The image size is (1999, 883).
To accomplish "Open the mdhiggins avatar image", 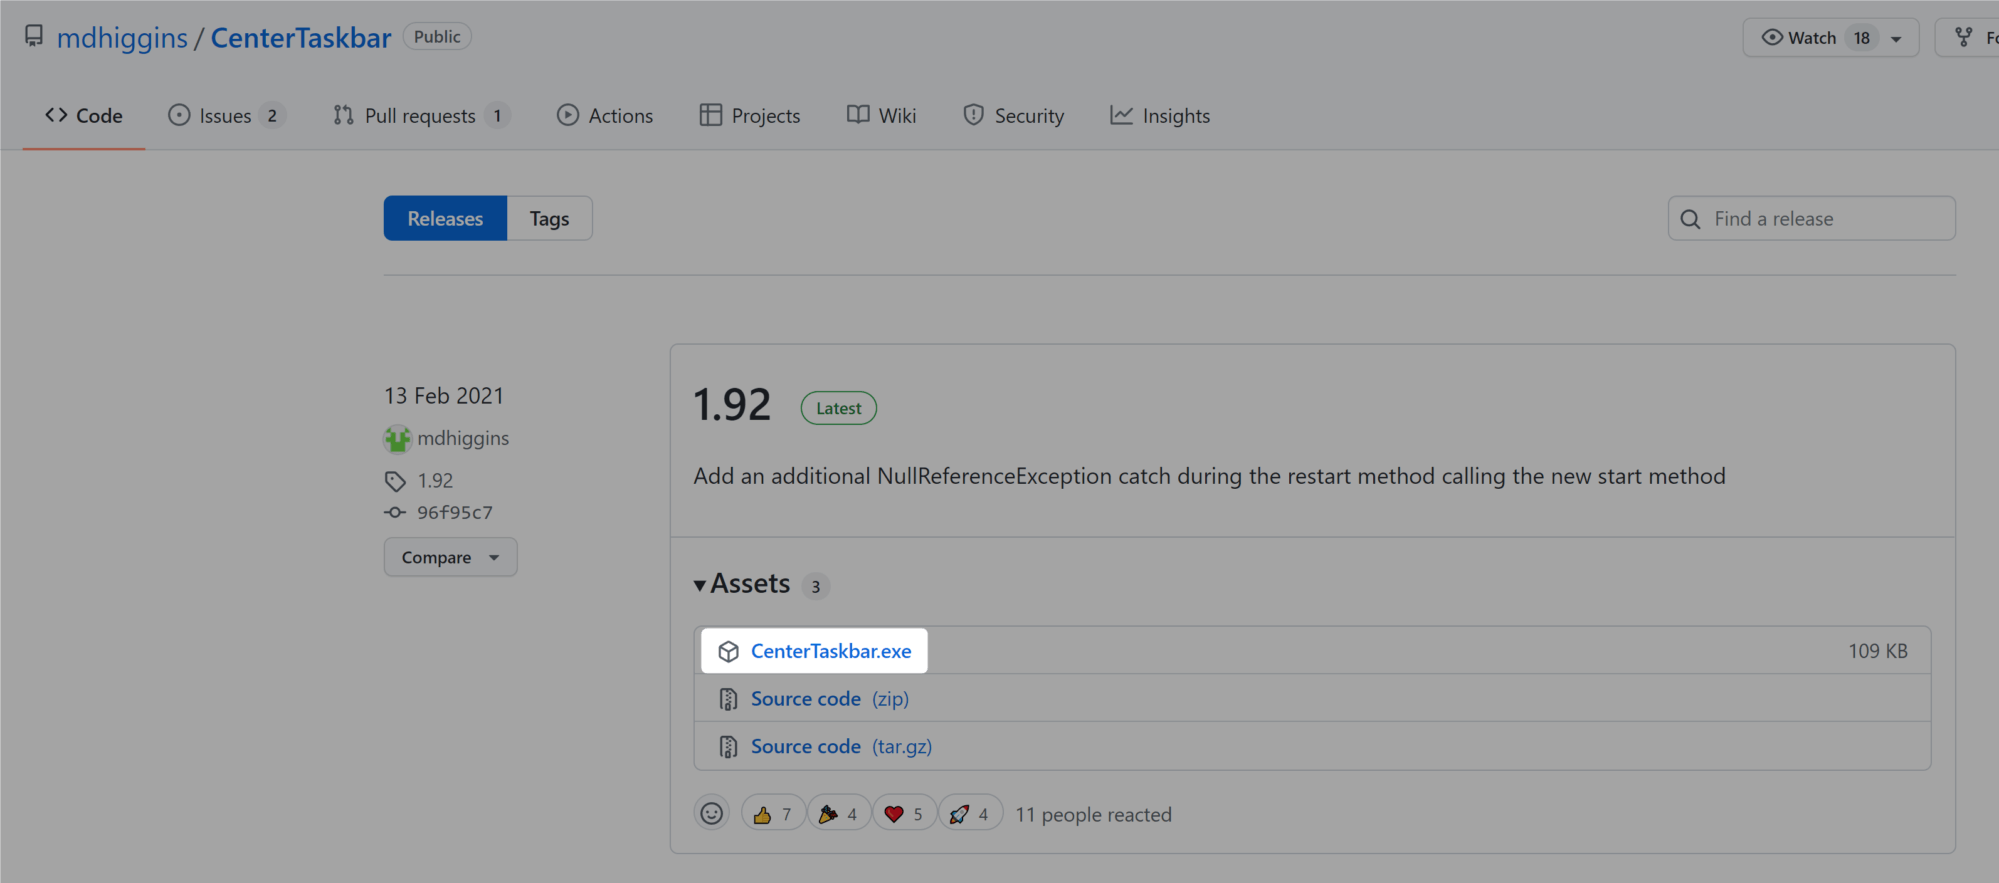I will pos(397,439).
